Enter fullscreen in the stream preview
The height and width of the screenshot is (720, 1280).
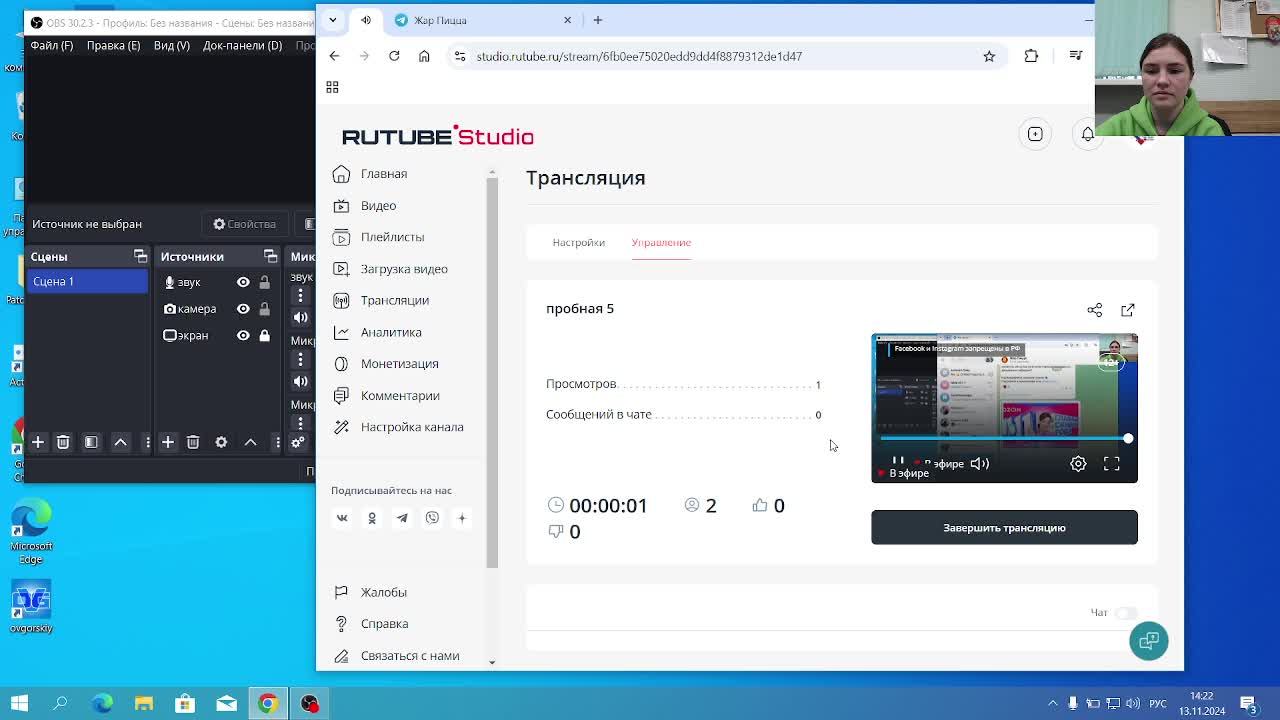(1111, 463)
